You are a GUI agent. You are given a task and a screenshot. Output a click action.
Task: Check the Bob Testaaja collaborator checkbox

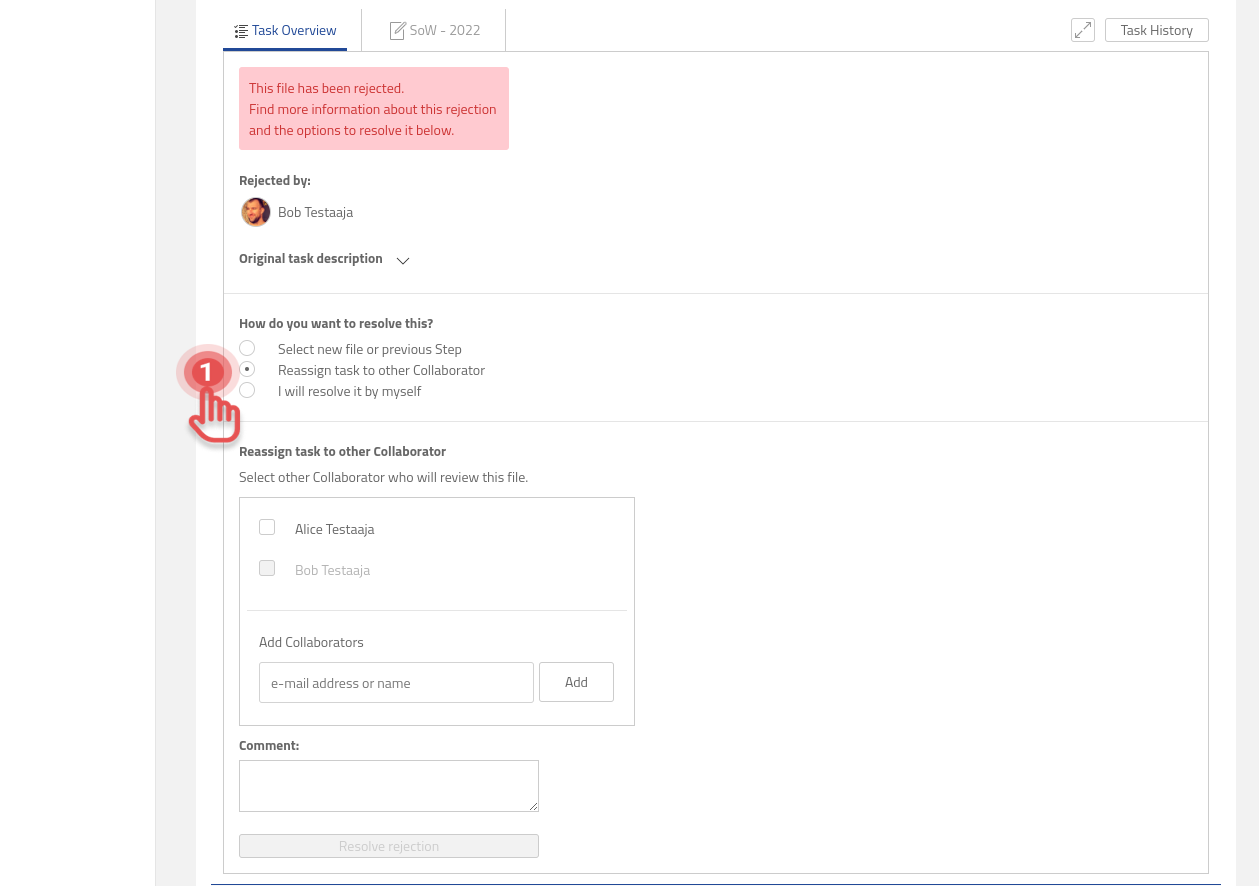267,567
